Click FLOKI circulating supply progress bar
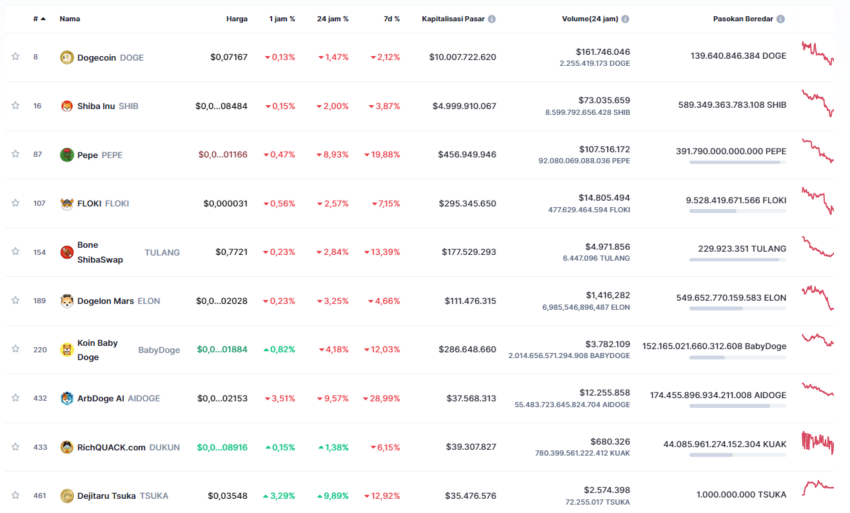Screen dimensions: 850x513 737,211
